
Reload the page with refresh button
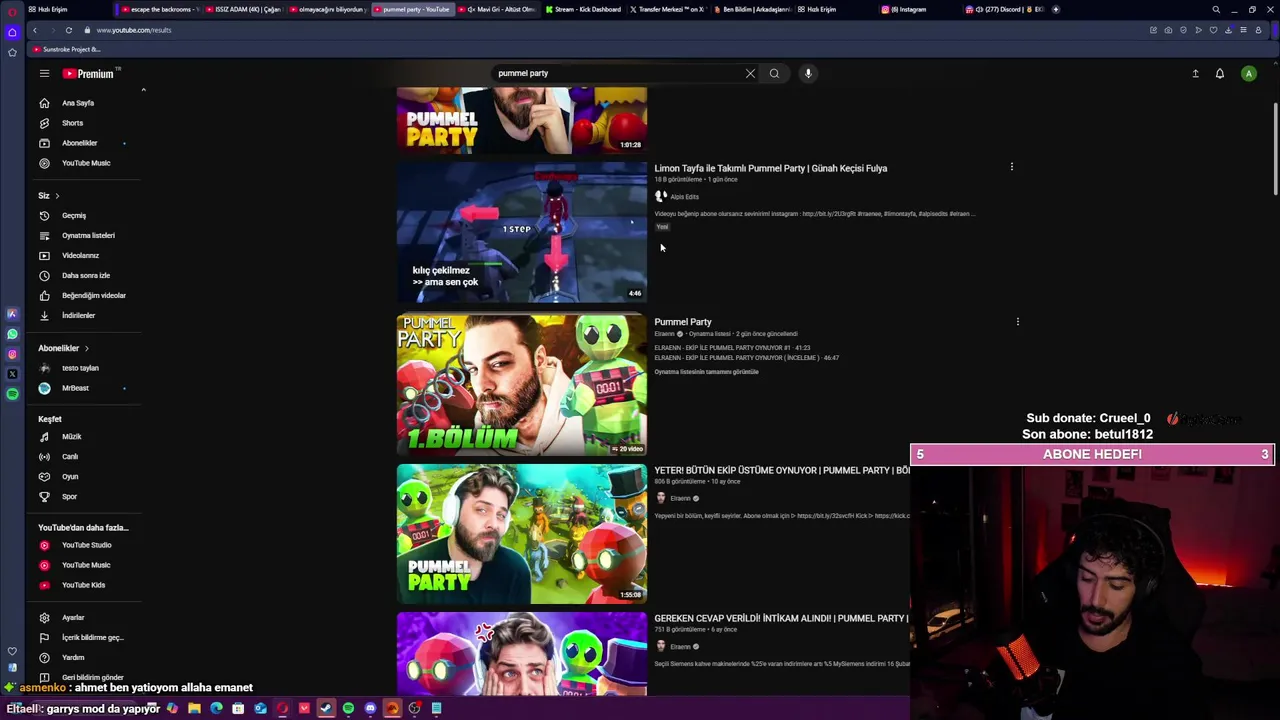(69, 30)
